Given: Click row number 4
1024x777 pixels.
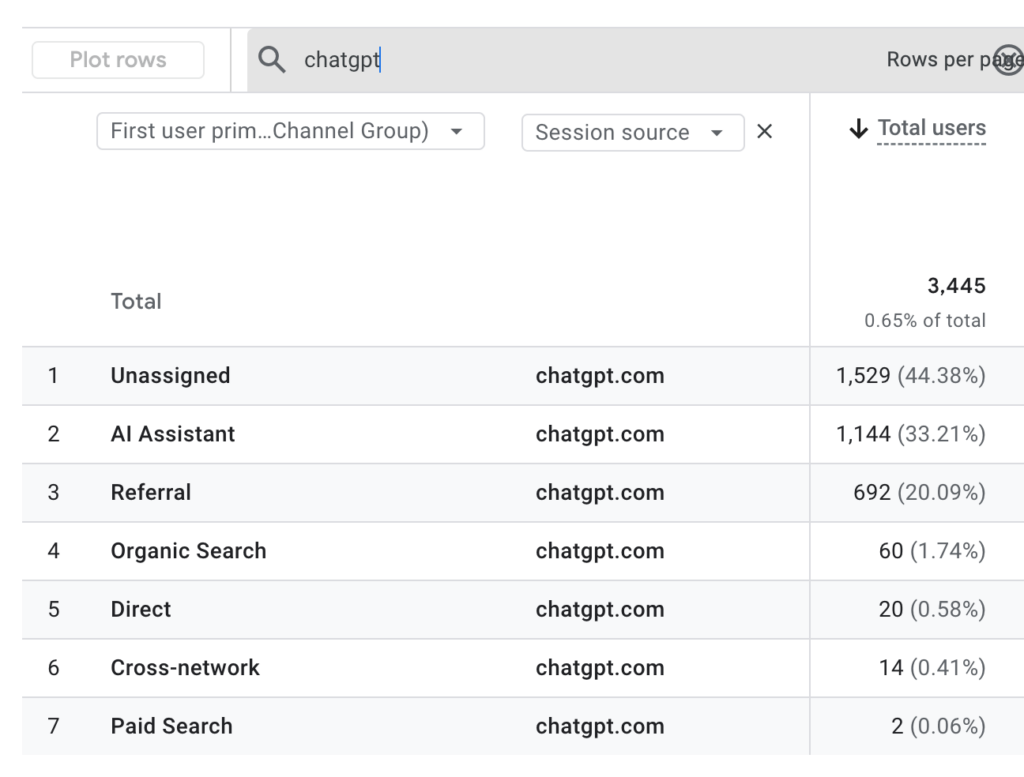Looking at the screenshot, I should click(54, 550).
